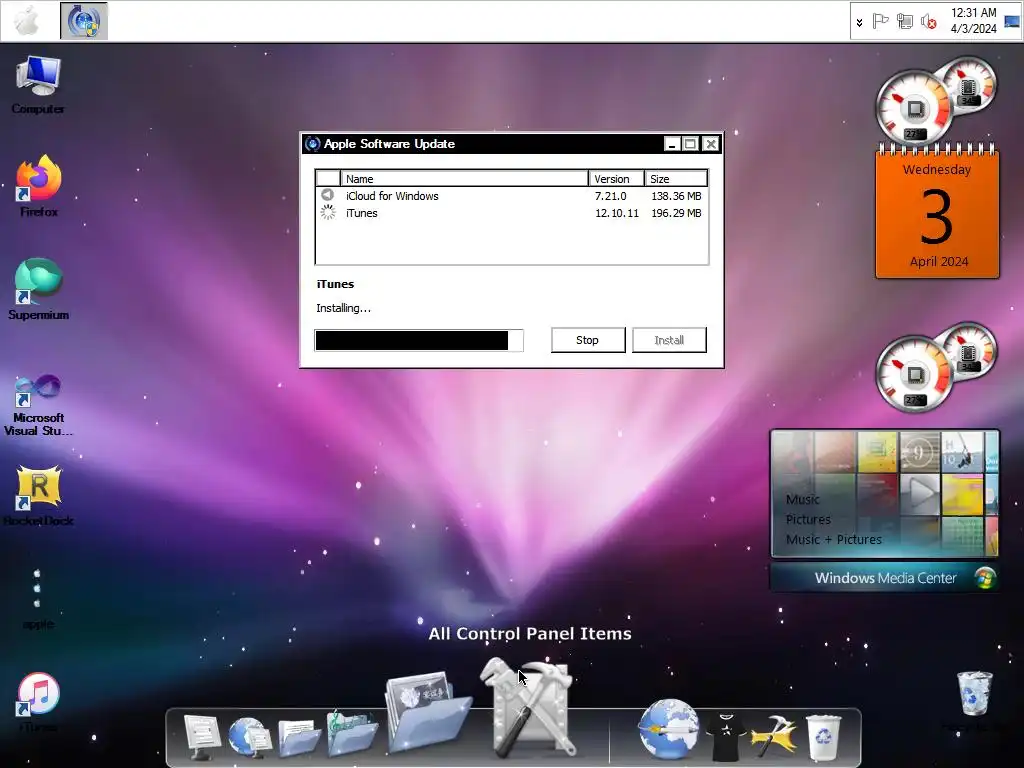
Task: Launch the RocketDock desktop shortcut
Action: point(39,496)
